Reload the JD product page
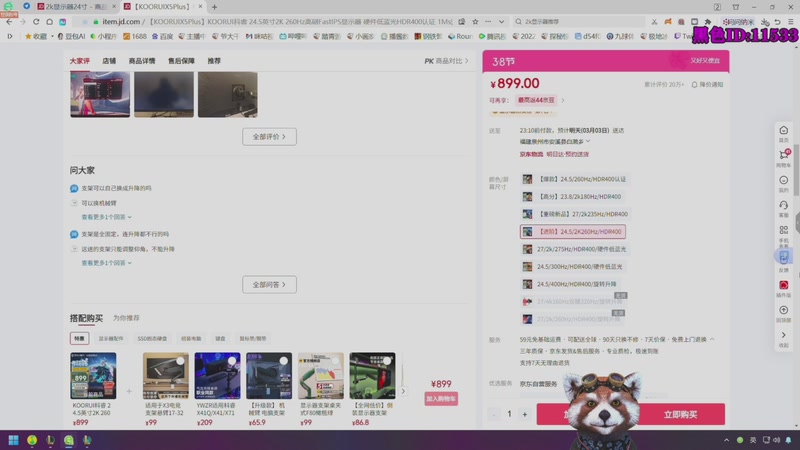This screenshot has width=800, height=450. [36, 22]
